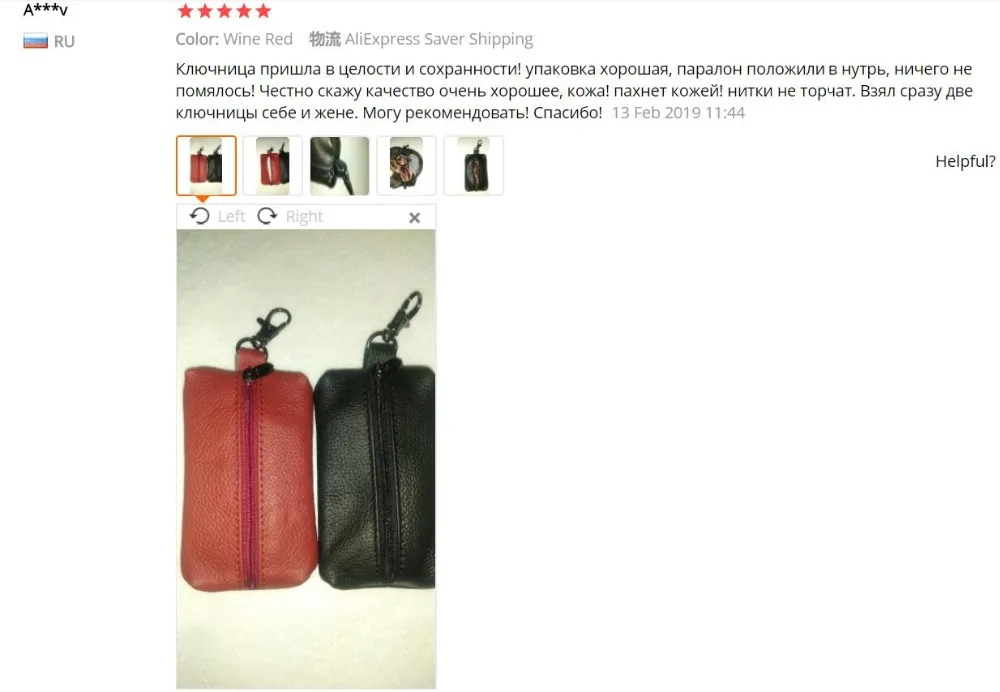This screenshot has width=1000, height=692.
Task: Rotate the photo right using the clockwise arrow
Action: tap(267, 216)
